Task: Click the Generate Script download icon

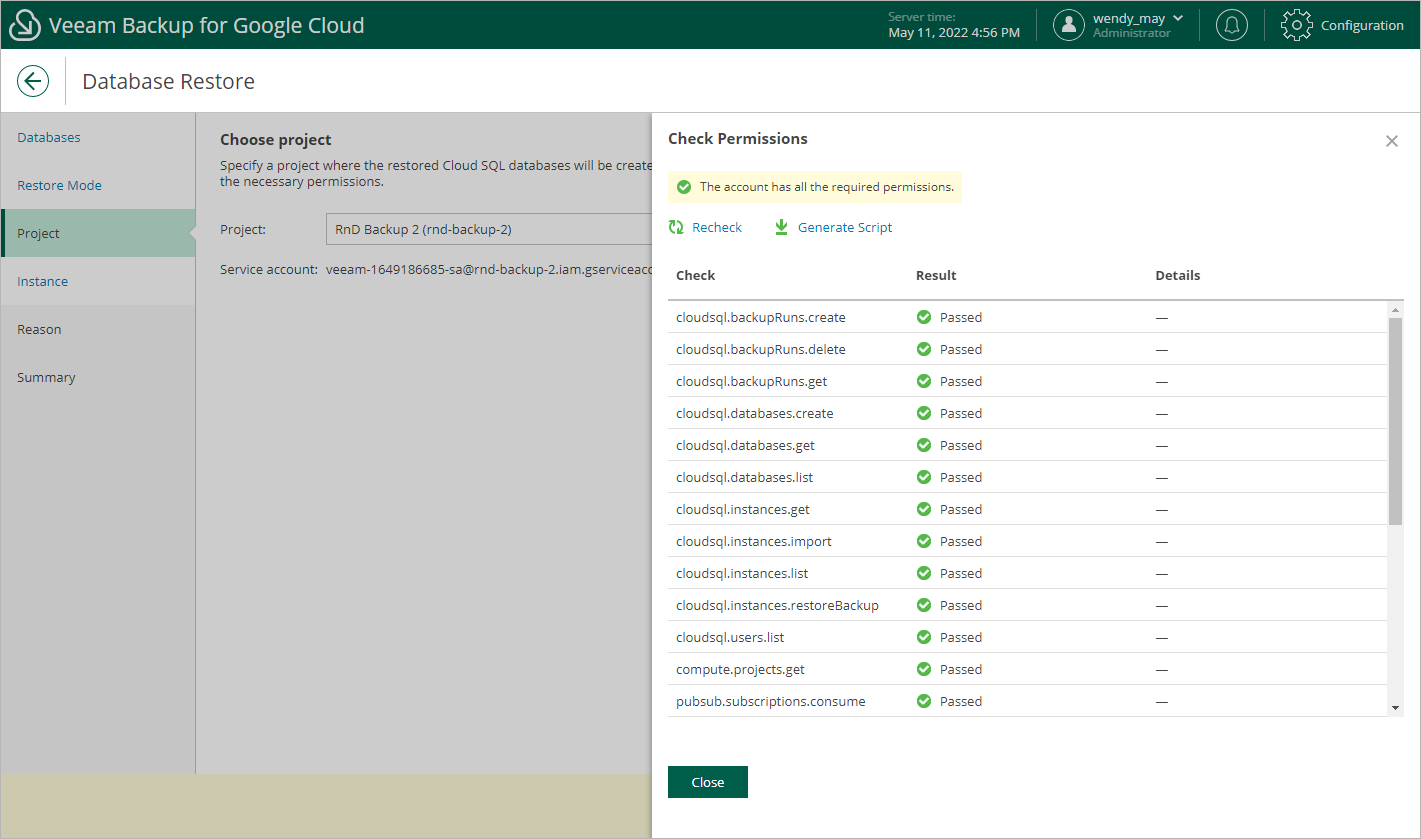Action: pos(781,227)
